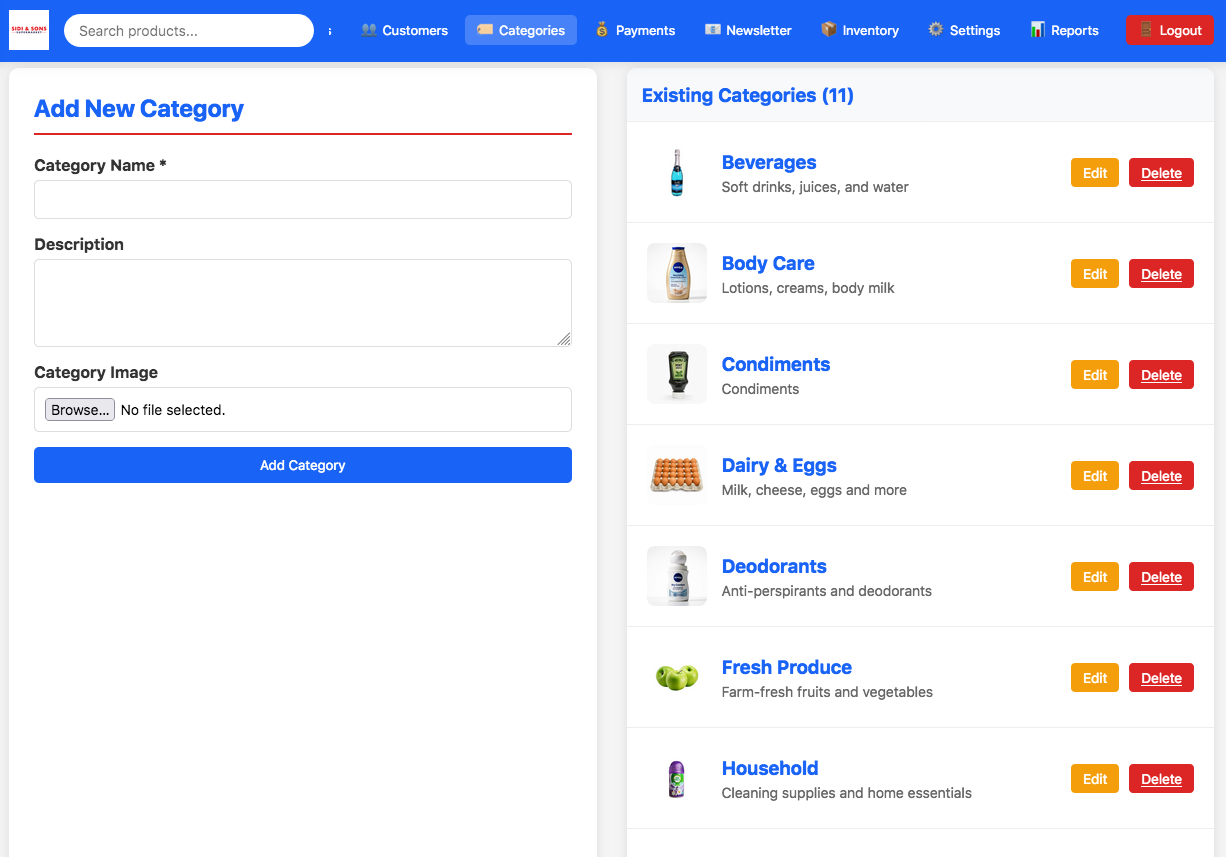Screen dimensions: 1226x857
Task: Click the Dairy & Eggs egg tray image
Action: (x=677, y=476)
